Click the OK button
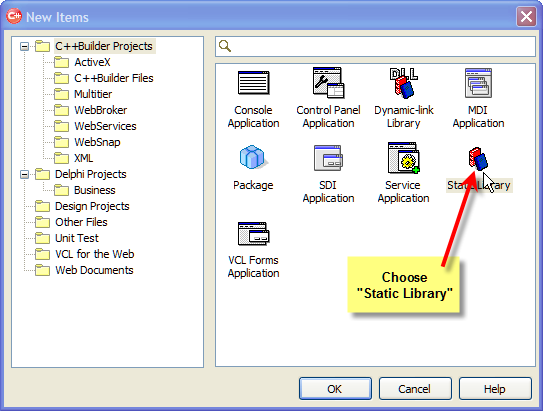The width and height of the screenshot is (543, 411). point(335,389)
